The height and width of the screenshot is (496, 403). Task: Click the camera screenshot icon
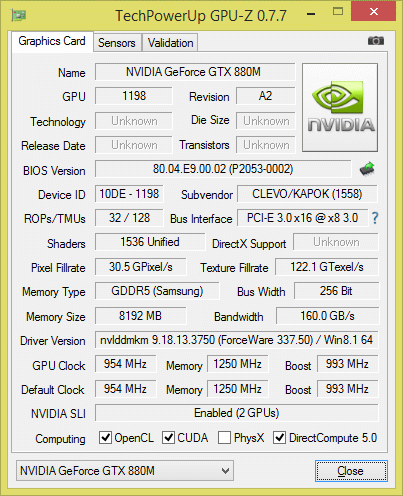coord(376,41)
